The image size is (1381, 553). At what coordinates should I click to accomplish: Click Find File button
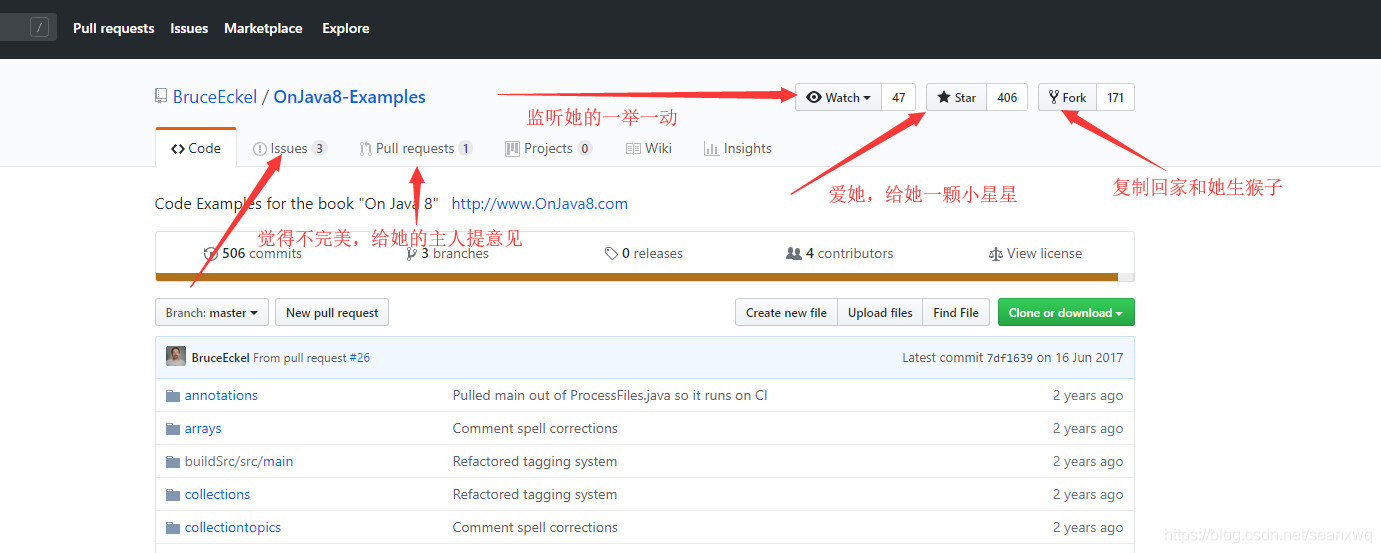(956, 312)
